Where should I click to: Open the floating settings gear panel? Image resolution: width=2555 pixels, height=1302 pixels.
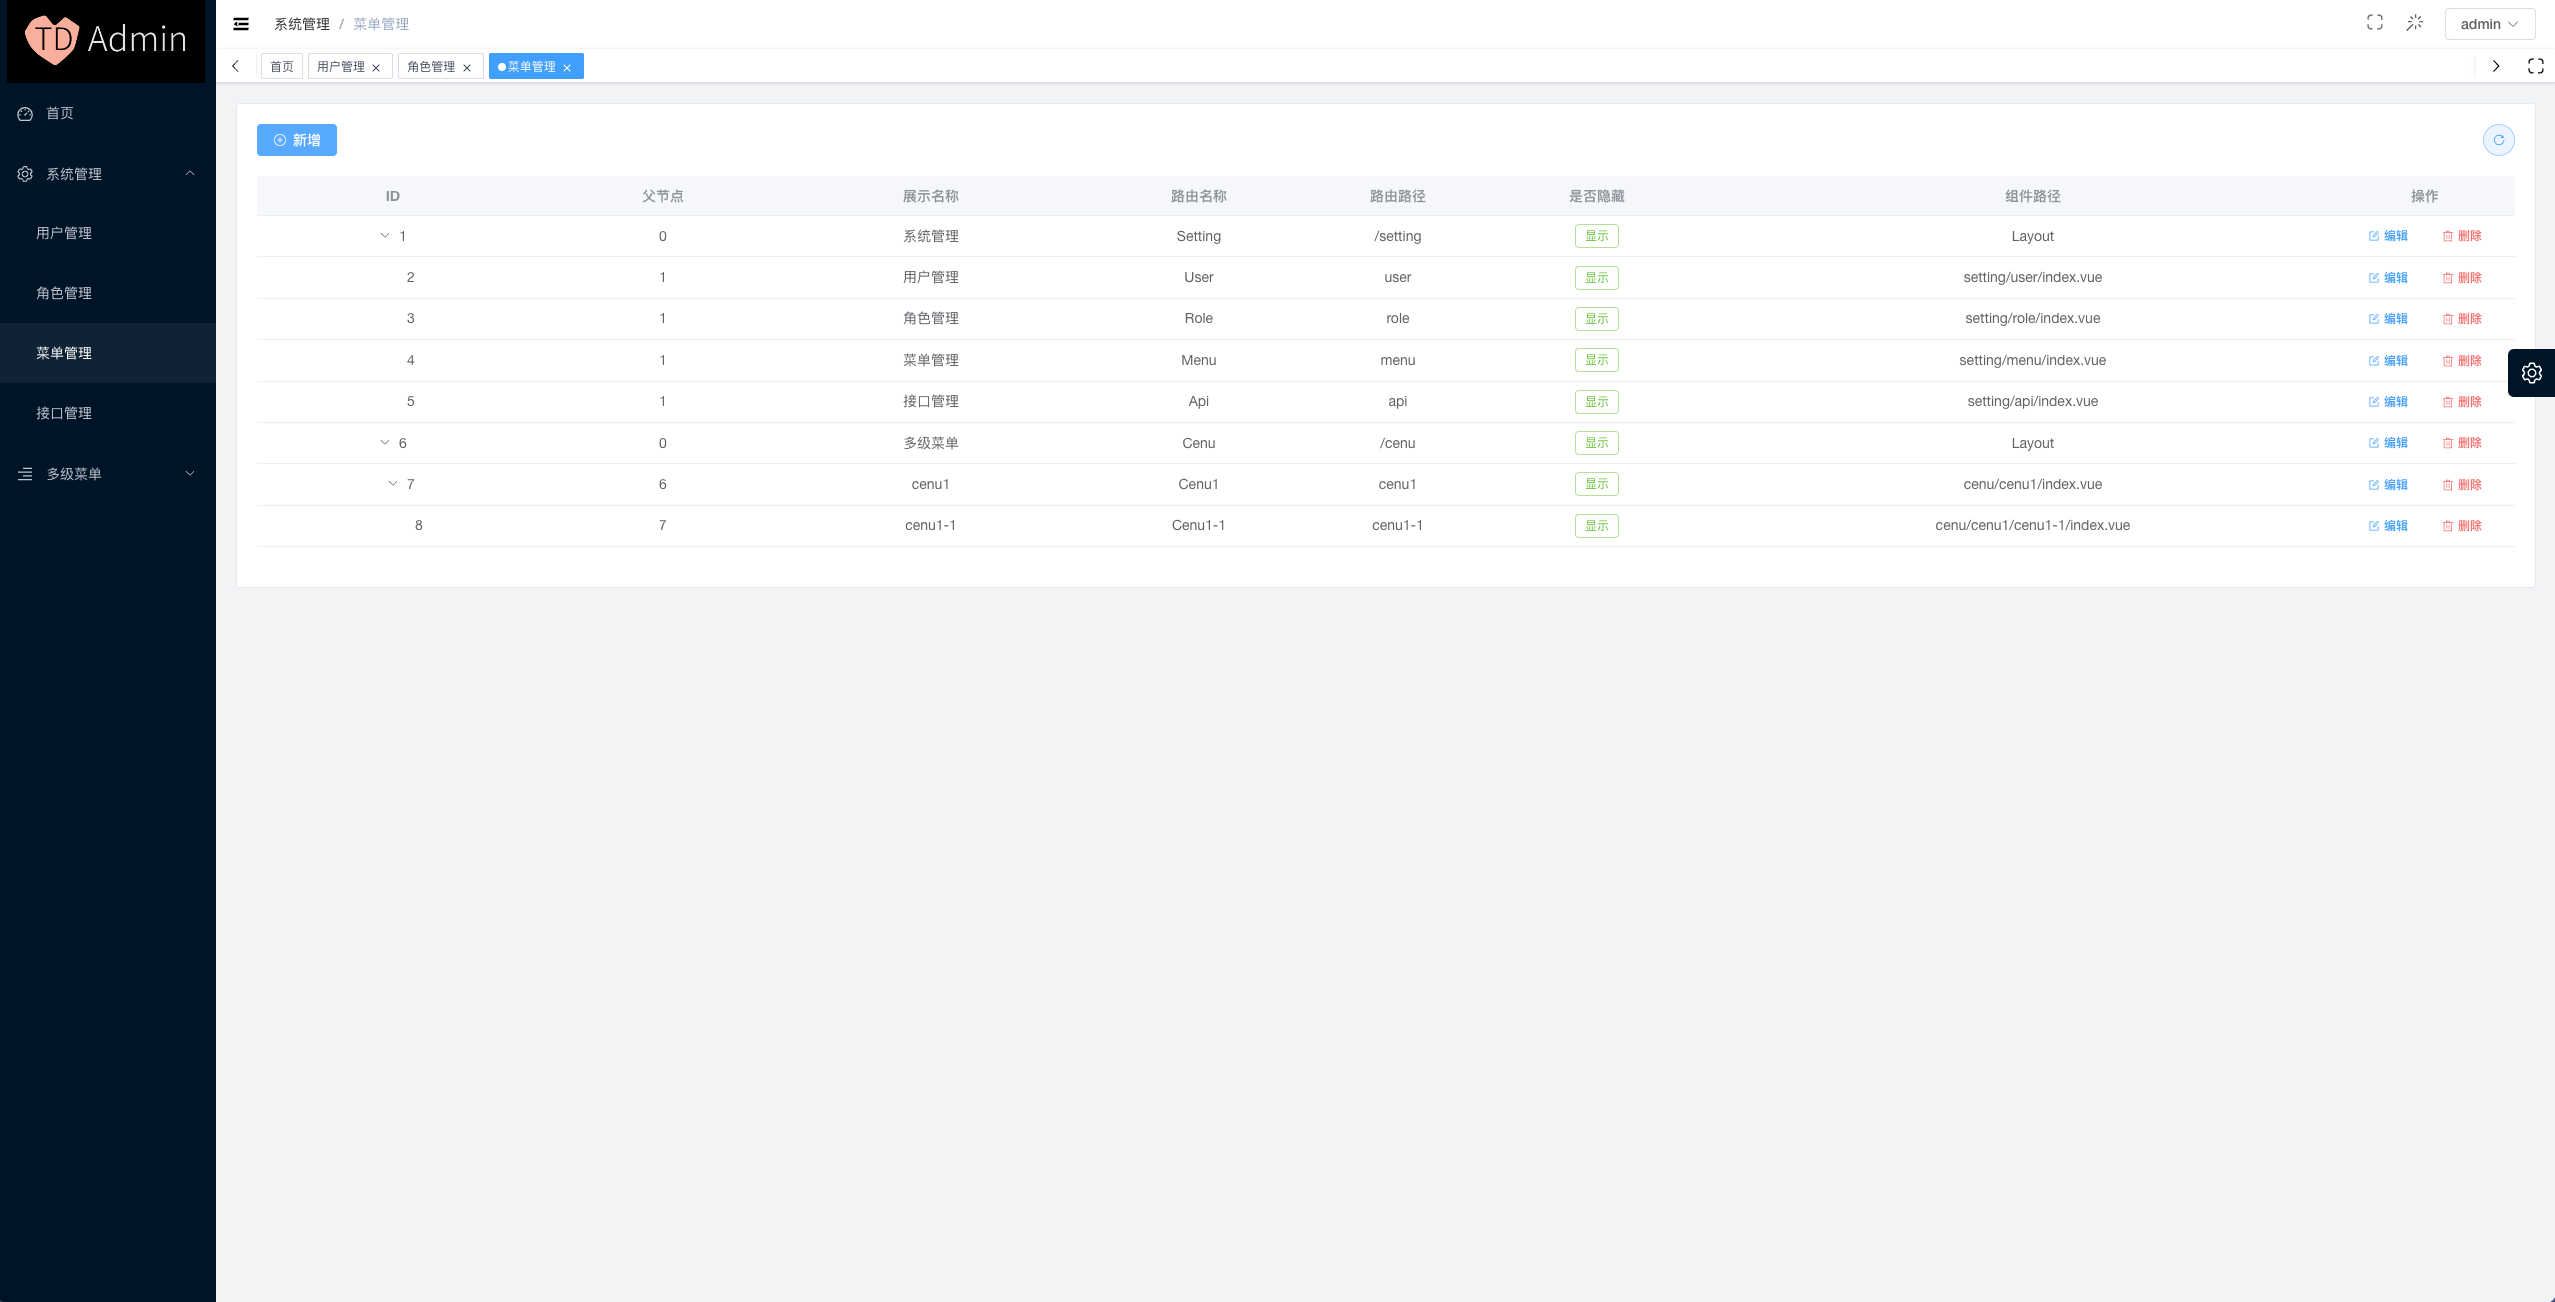coord(2531,373)
